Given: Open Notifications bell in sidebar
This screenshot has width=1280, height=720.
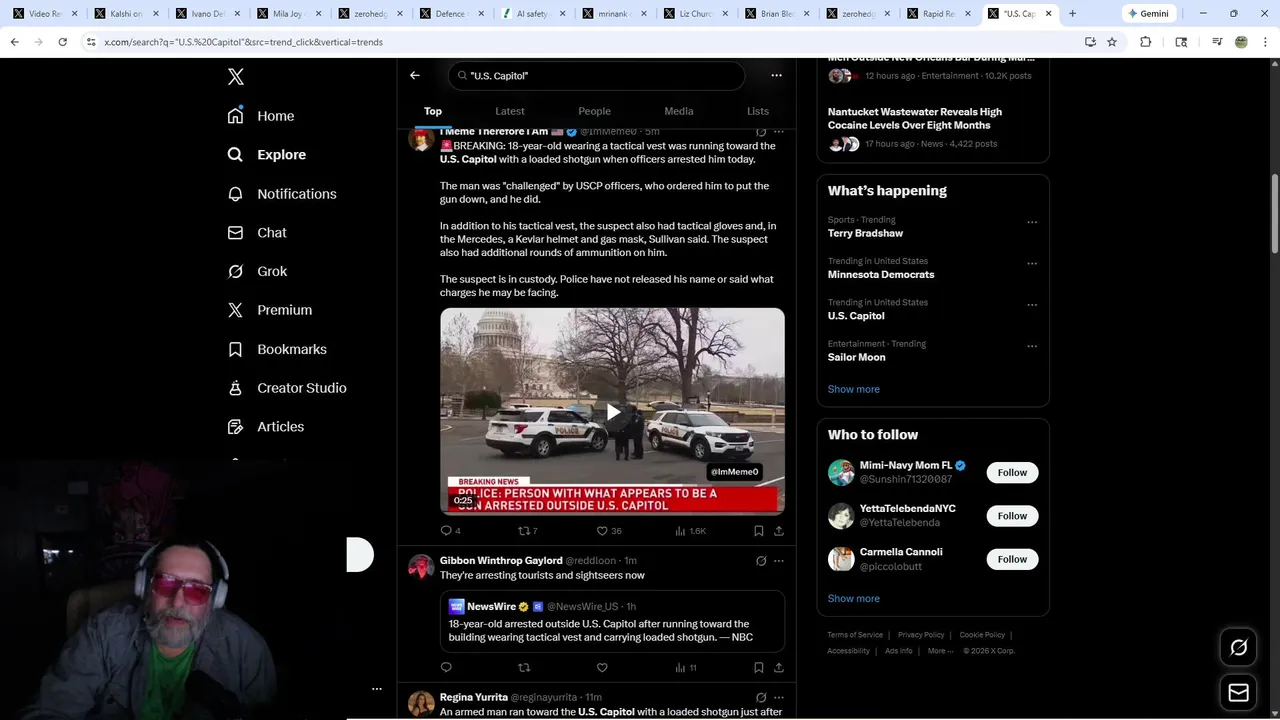Looking at the screenshot, I should pos(282,194).
